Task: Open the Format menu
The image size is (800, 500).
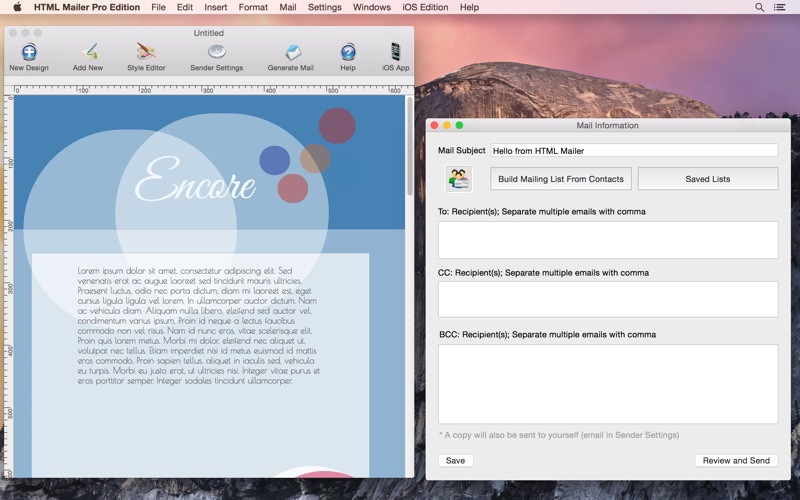Action: [253, 7]
